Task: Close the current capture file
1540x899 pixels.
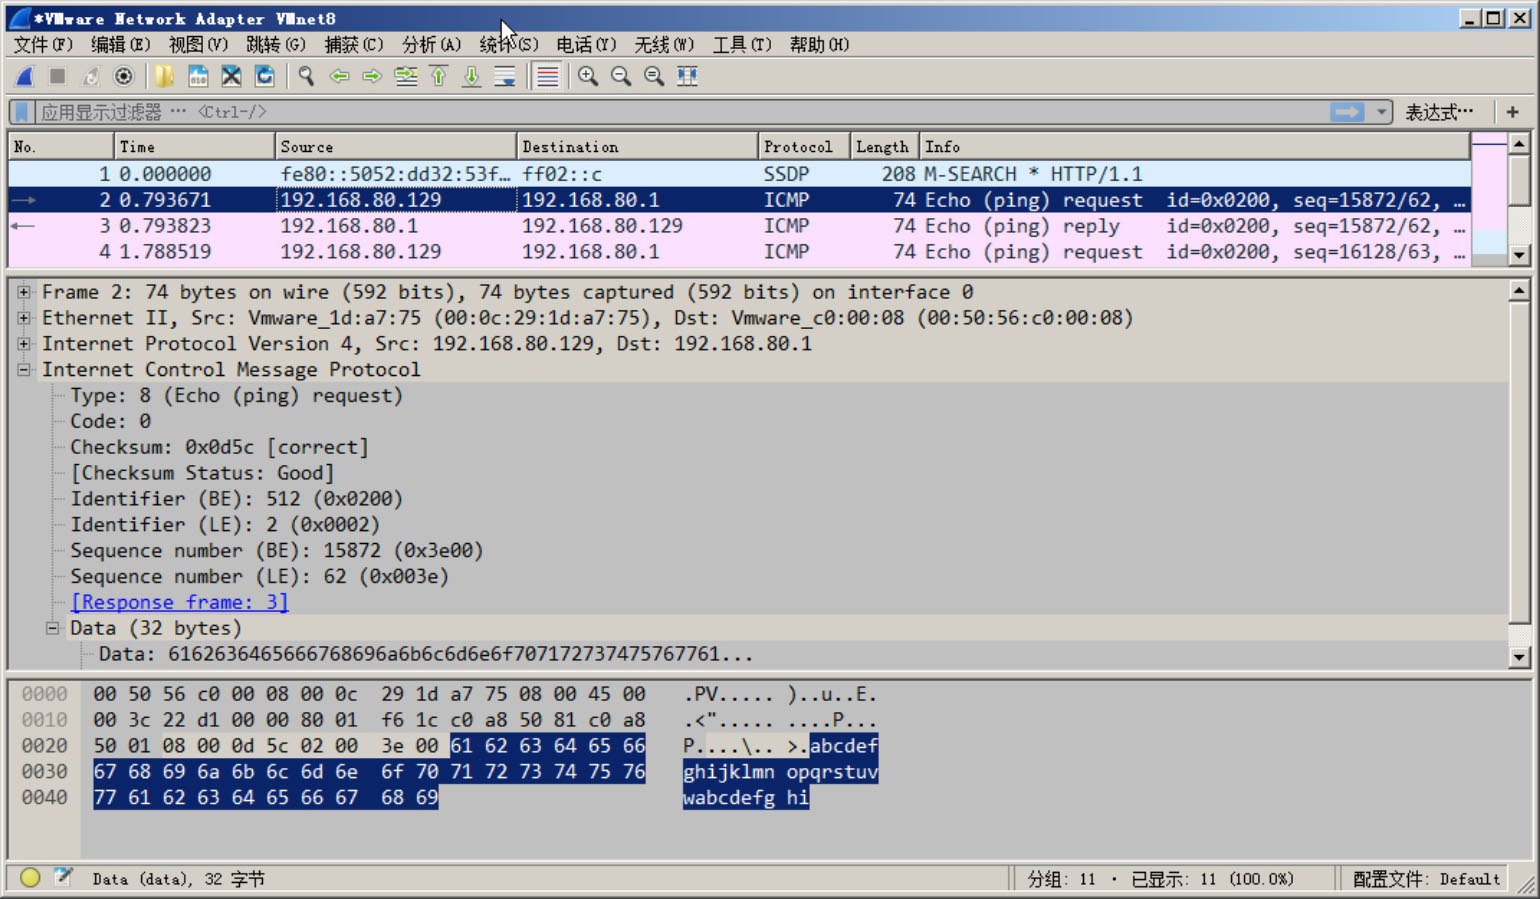Action: coord(231,76)
